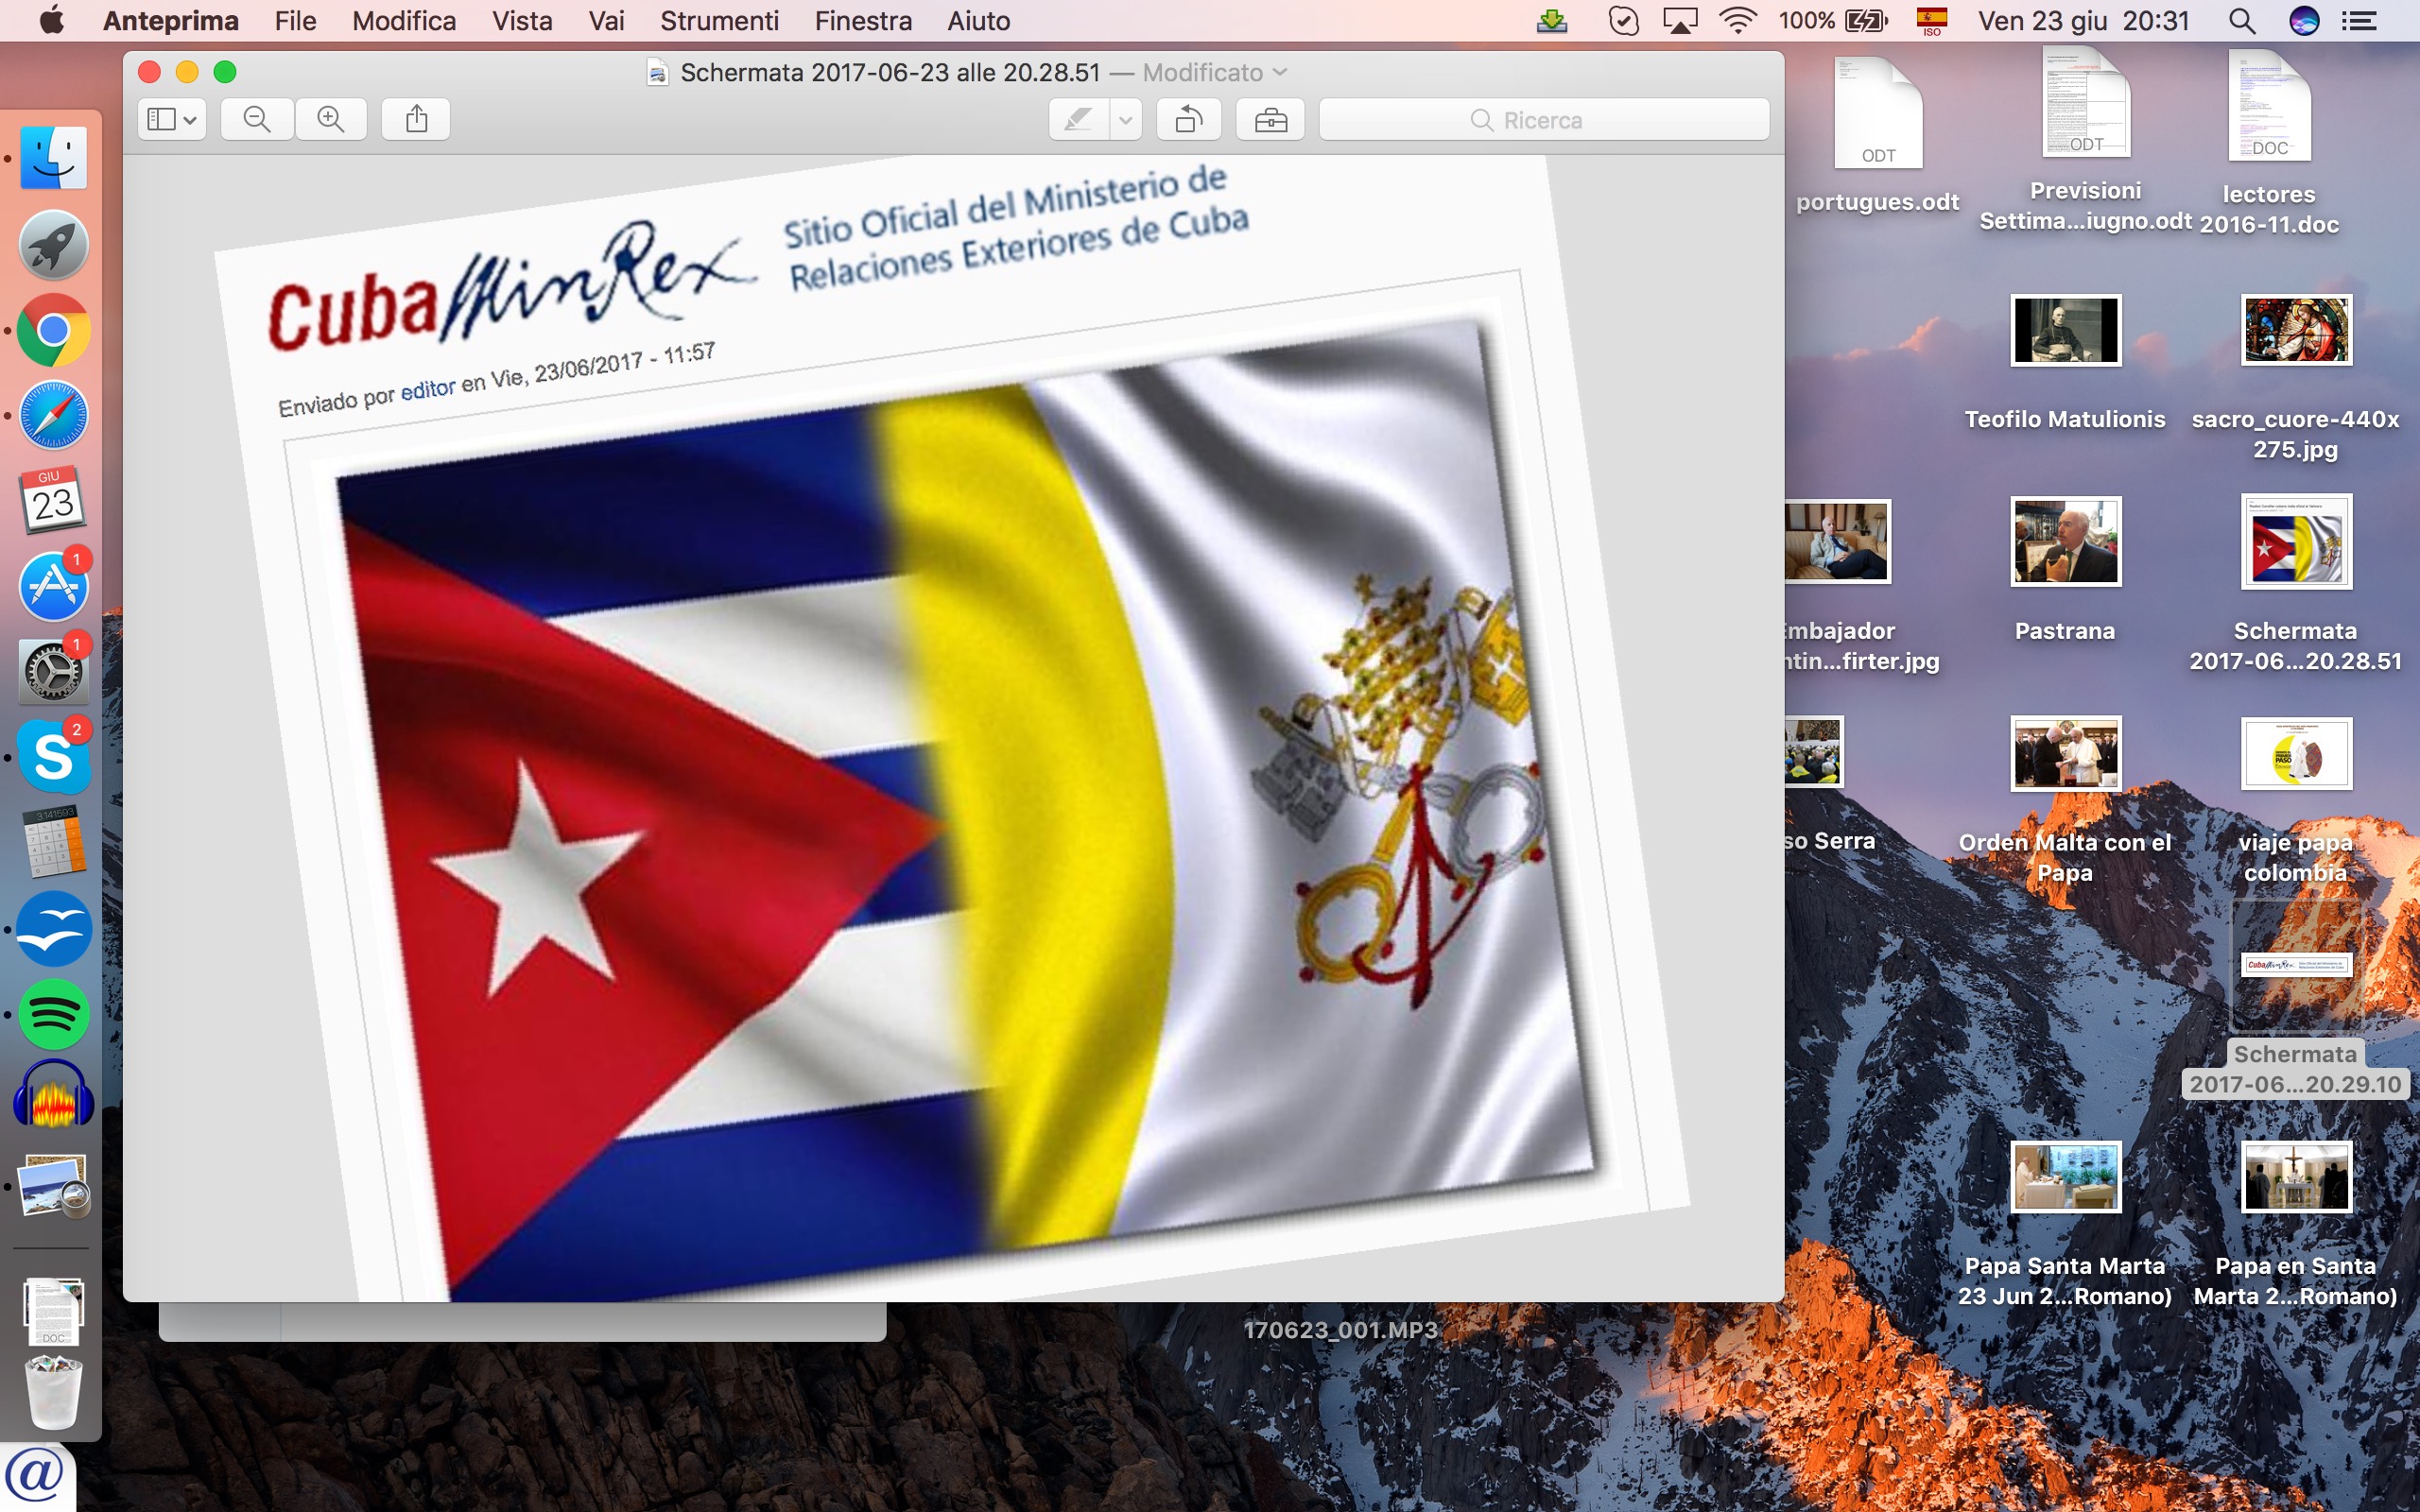Image resolution: width=2420 pixels, height=1512 pixels.
Task: Open the sidebar view options dropdown
Action: pos(172,120)
